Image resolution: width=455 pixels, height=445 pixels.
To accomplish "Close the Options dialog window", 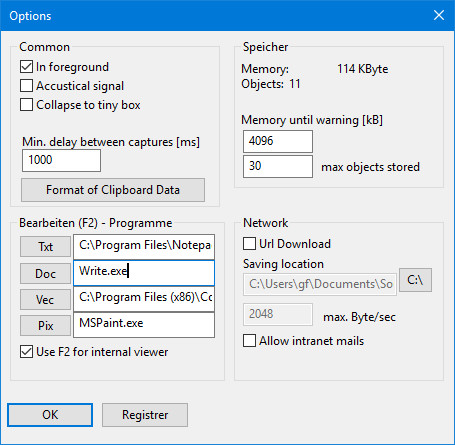I will point(439,15).
